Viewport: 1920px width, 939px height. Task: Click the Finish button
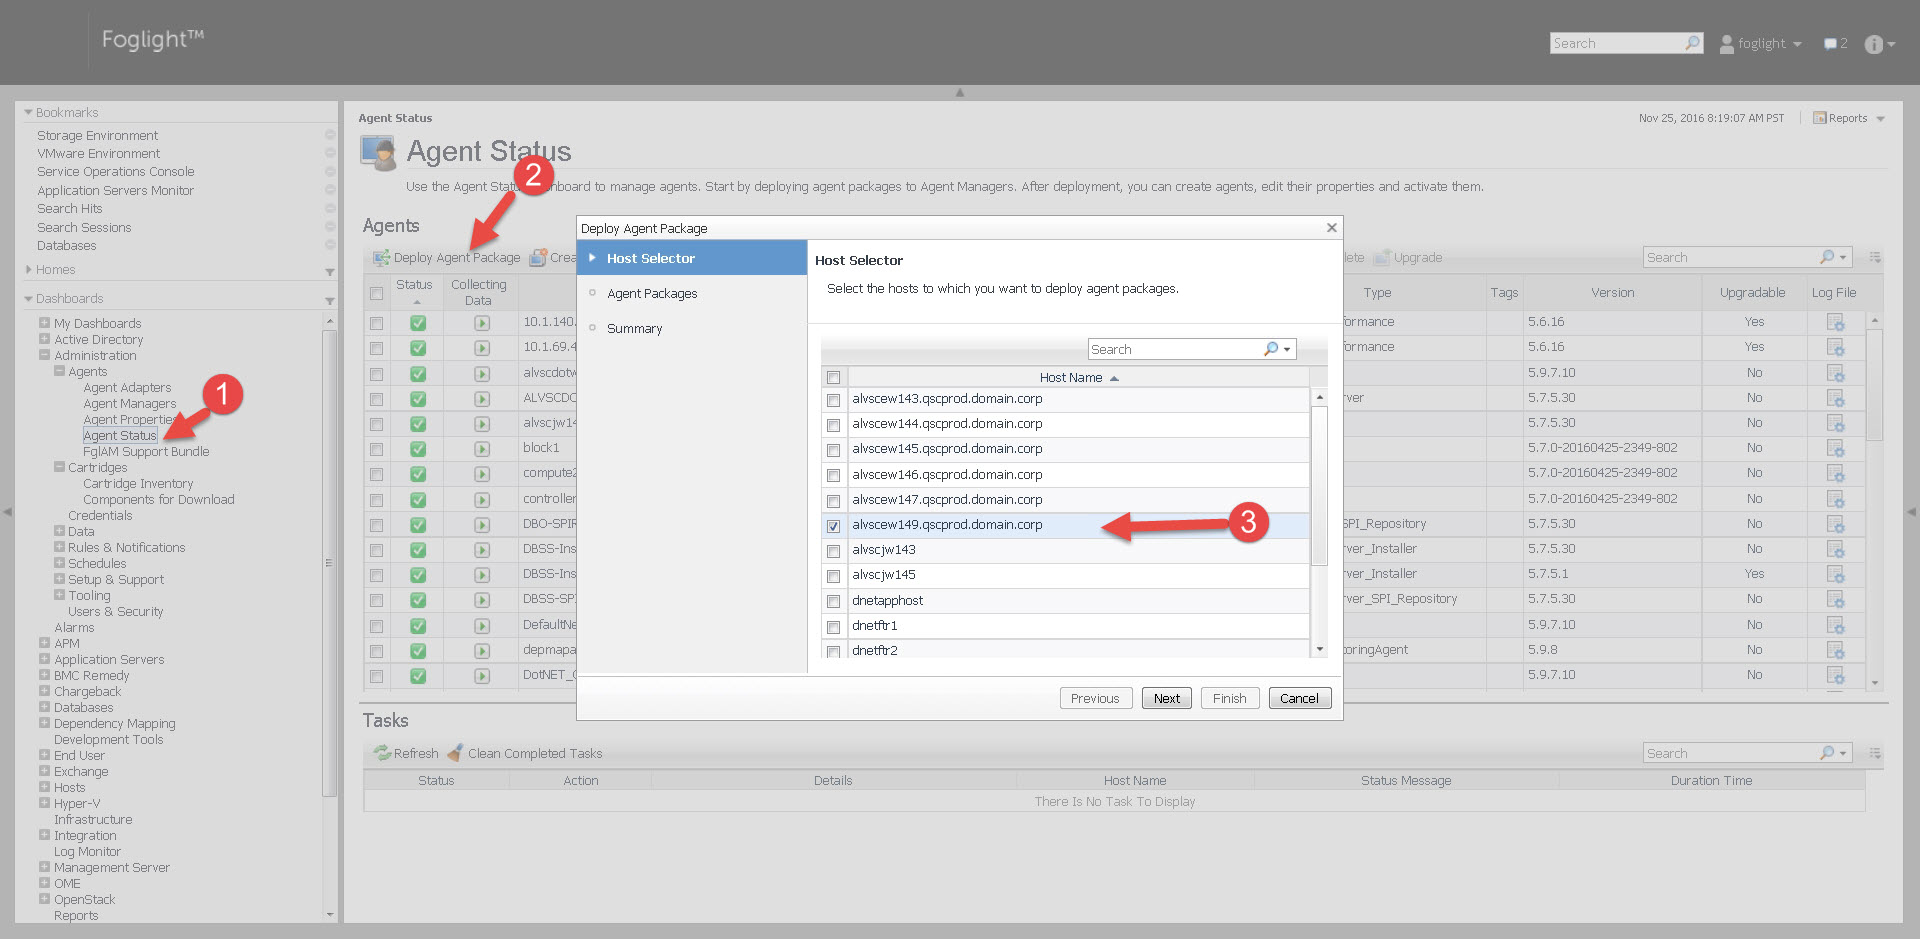click(1230, 698)
